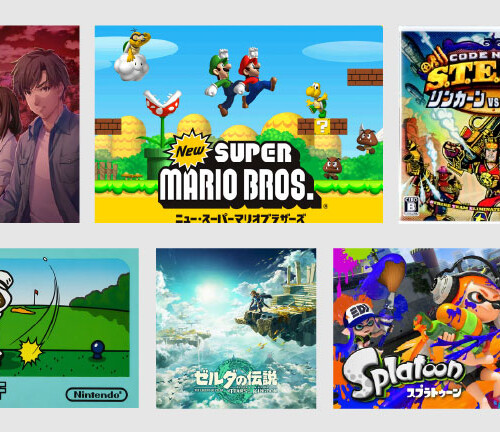Viewport: 500px width, 432px height.
Task: Open the retro Golf game tile
Action: pos(69,328)
